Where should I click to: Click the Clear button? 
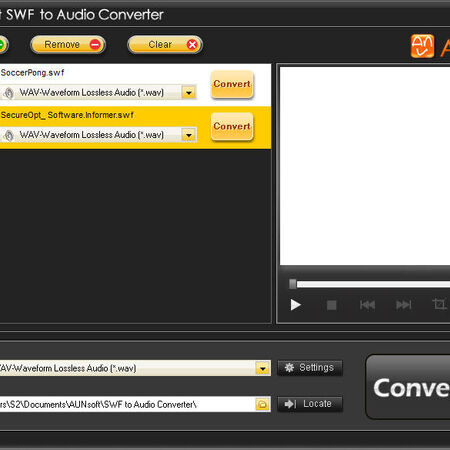point(165,45)
